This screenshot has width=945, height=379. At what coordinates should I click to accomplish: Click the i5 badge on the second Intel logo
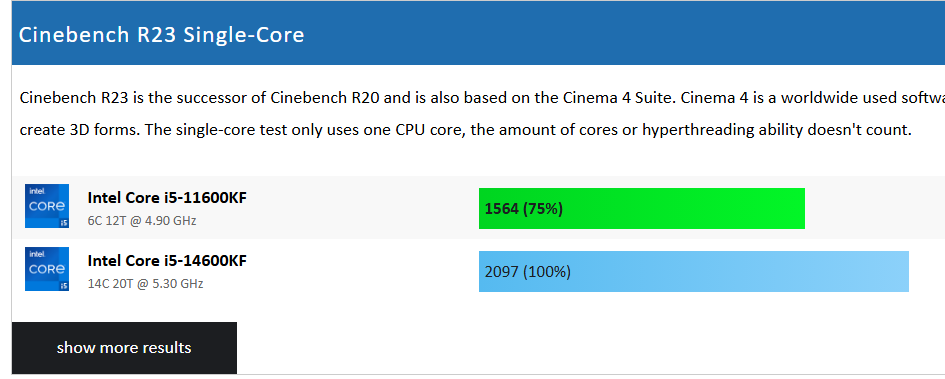[x=64, y=286]
